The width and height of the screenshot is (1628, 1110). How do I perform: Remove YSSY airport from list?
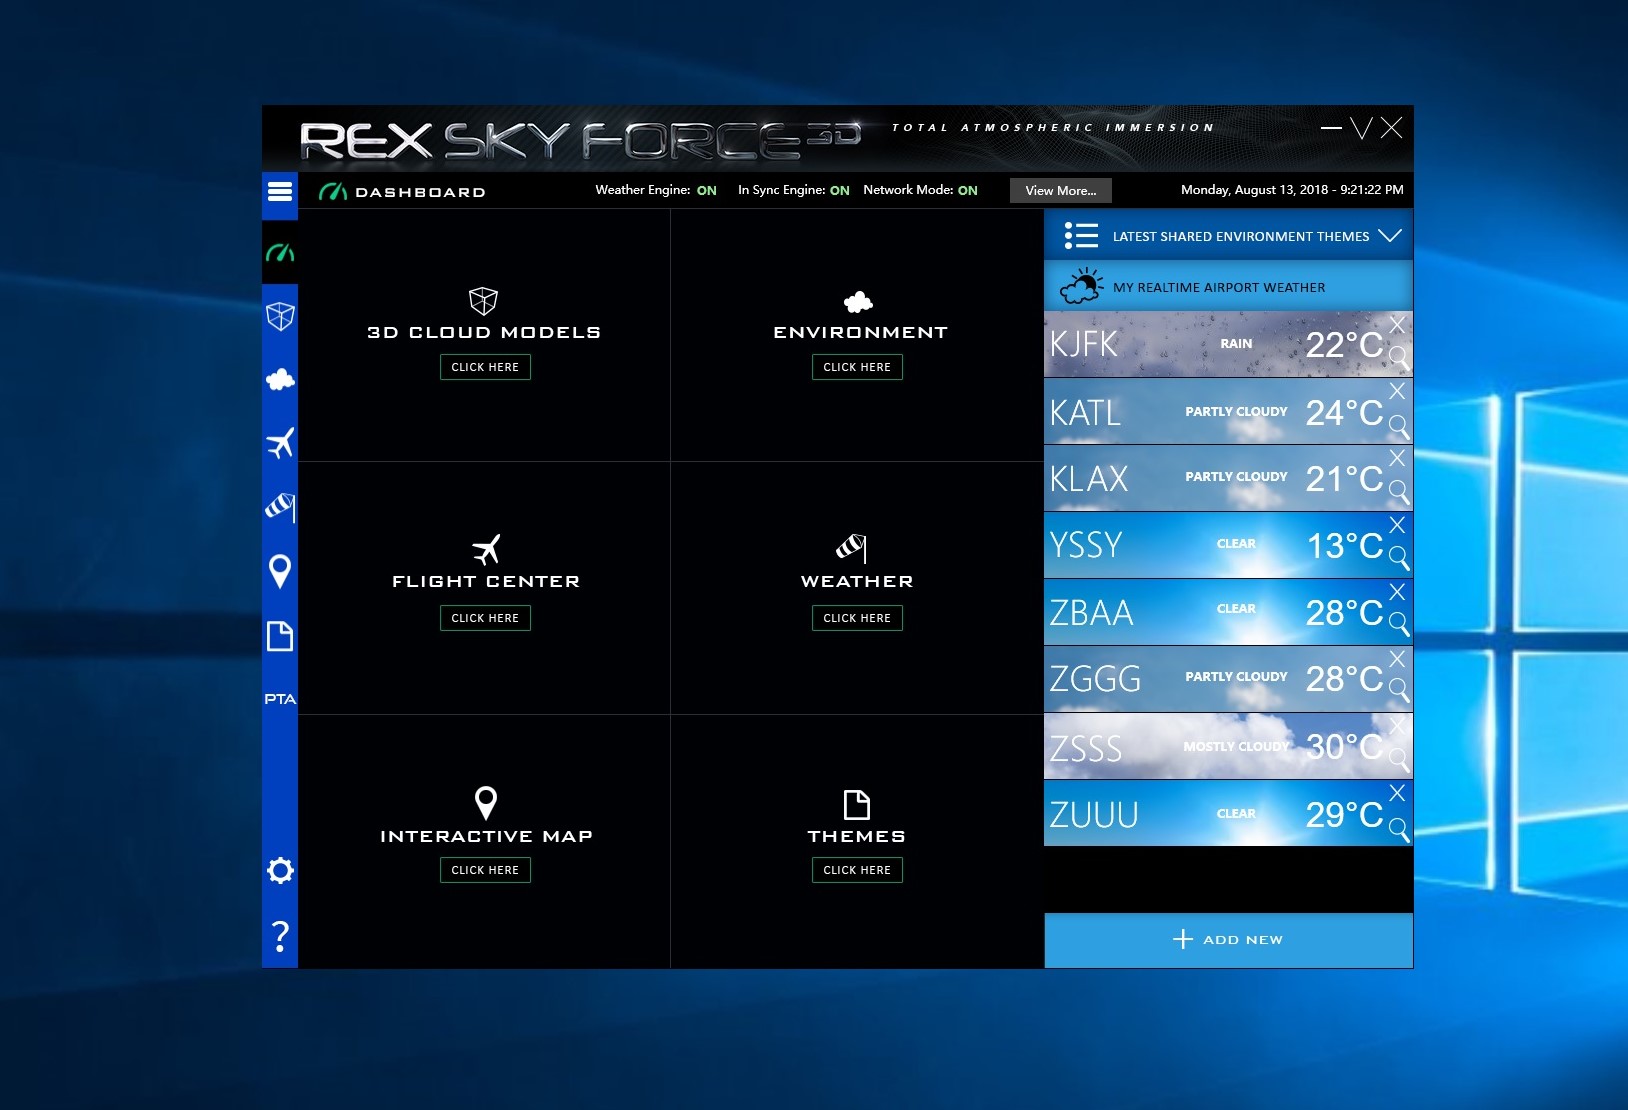(x=1397, y=525)
